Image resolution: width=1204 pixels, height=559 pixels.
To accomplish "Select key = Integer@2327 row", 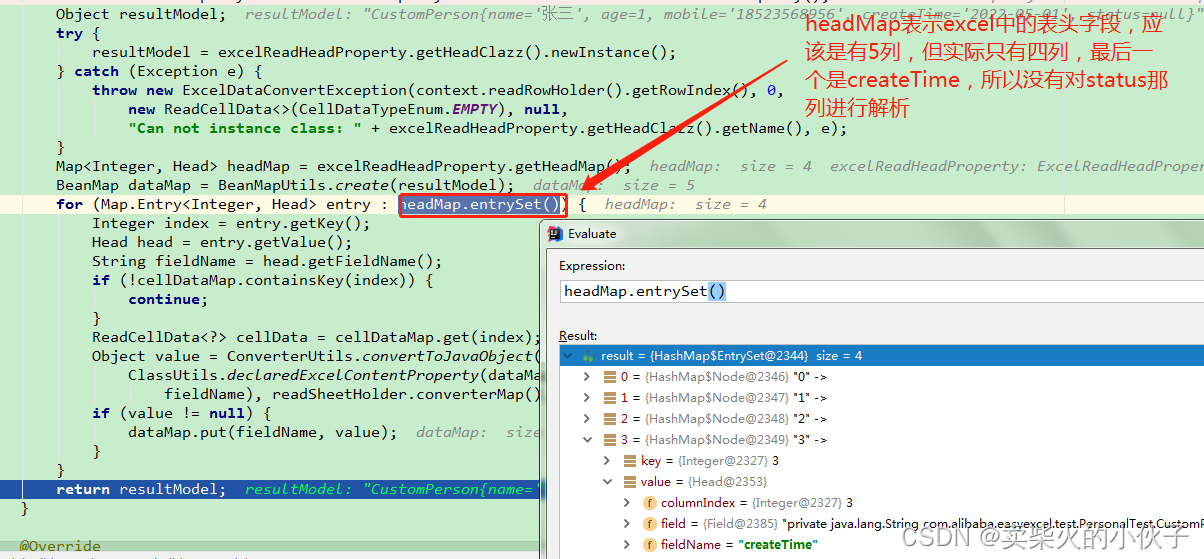I will (x=881, y=461).
